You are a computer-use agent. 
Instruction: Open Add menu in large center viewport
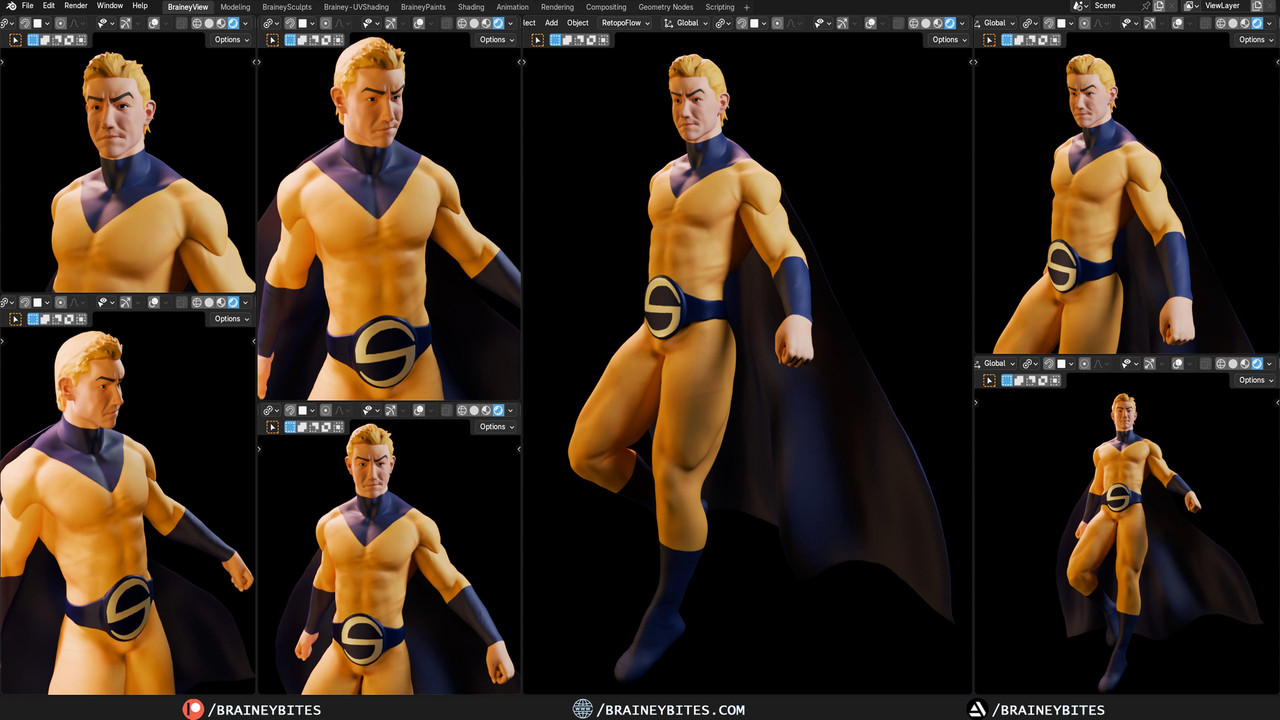pyautogui.click(x=551, y=23)
